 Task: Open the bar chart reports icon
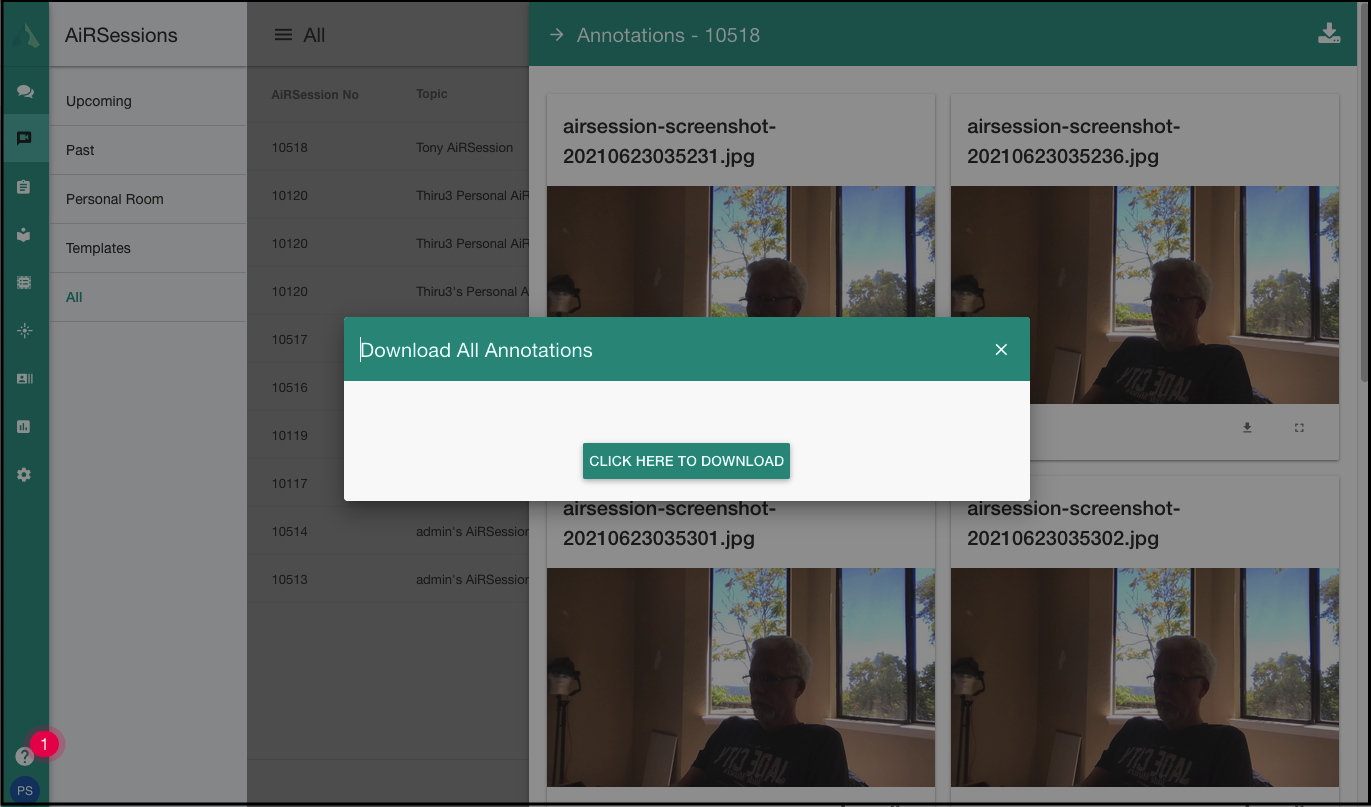tap(25, 427)
